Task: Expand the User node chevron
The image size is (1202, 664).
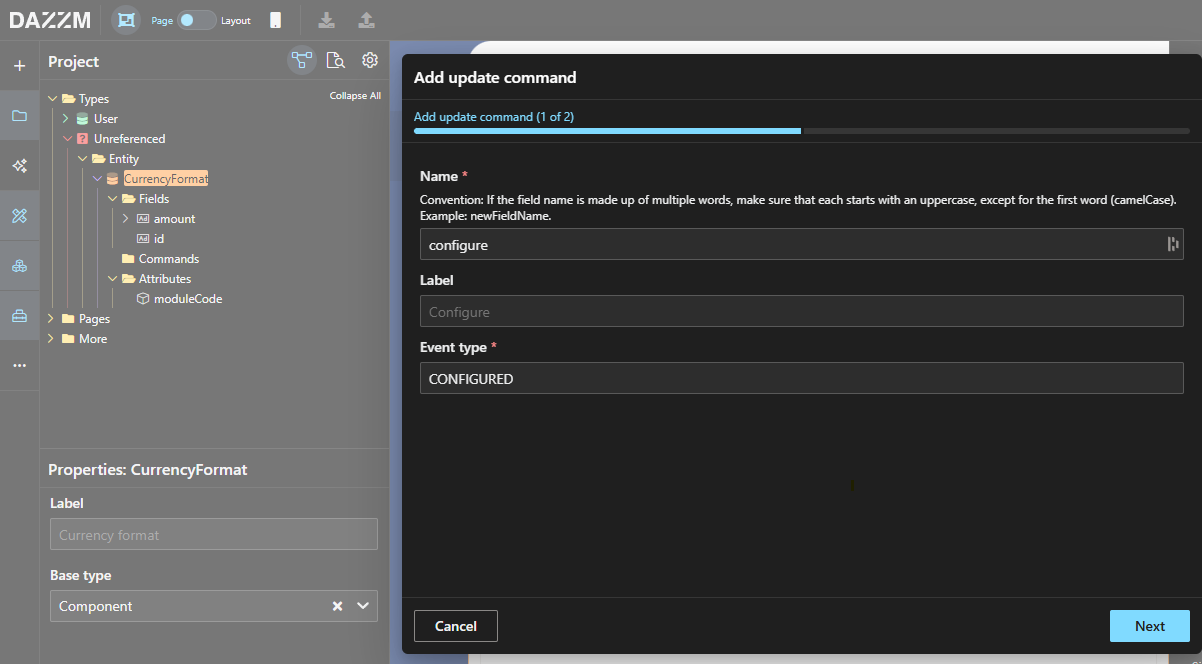Action: [x=66, y=119]
